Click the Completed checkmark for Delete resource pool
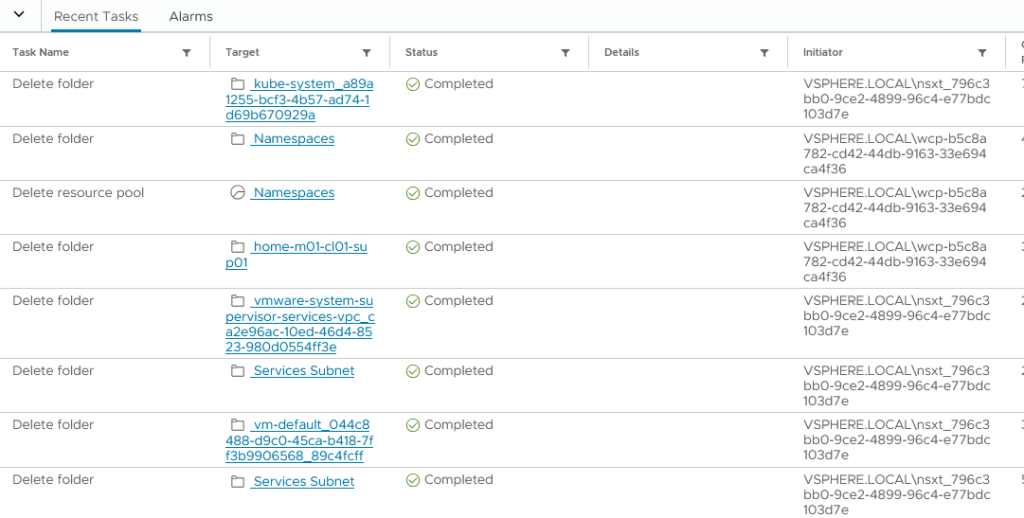 coord(412,193)
